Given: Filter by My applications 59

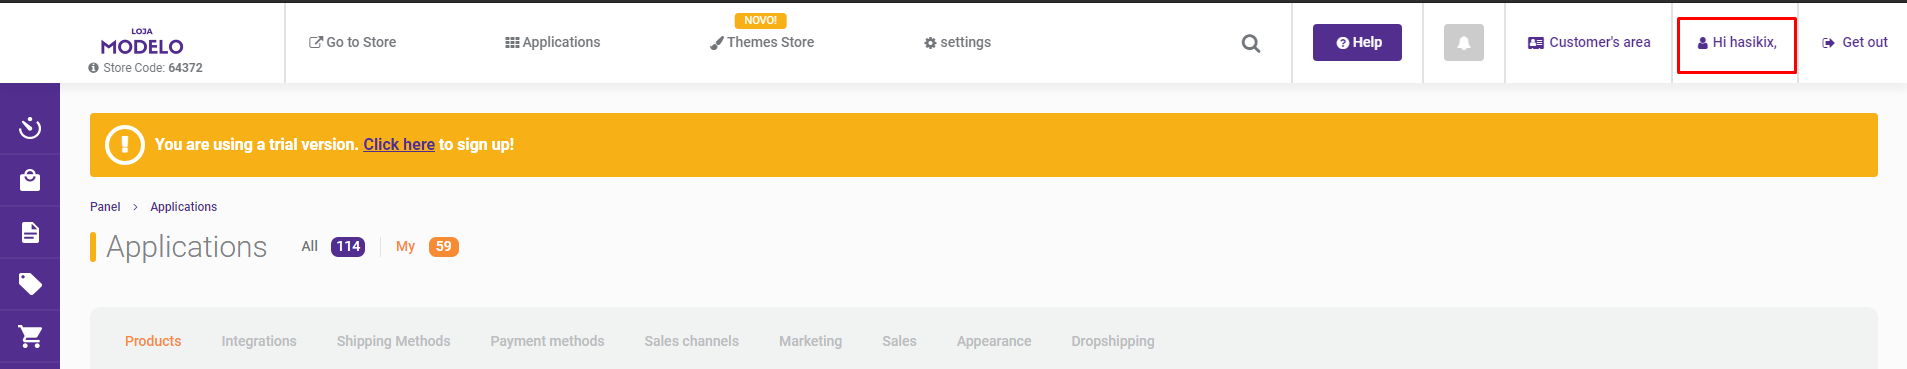Looking at the screenshot, I should pos(427,247).
